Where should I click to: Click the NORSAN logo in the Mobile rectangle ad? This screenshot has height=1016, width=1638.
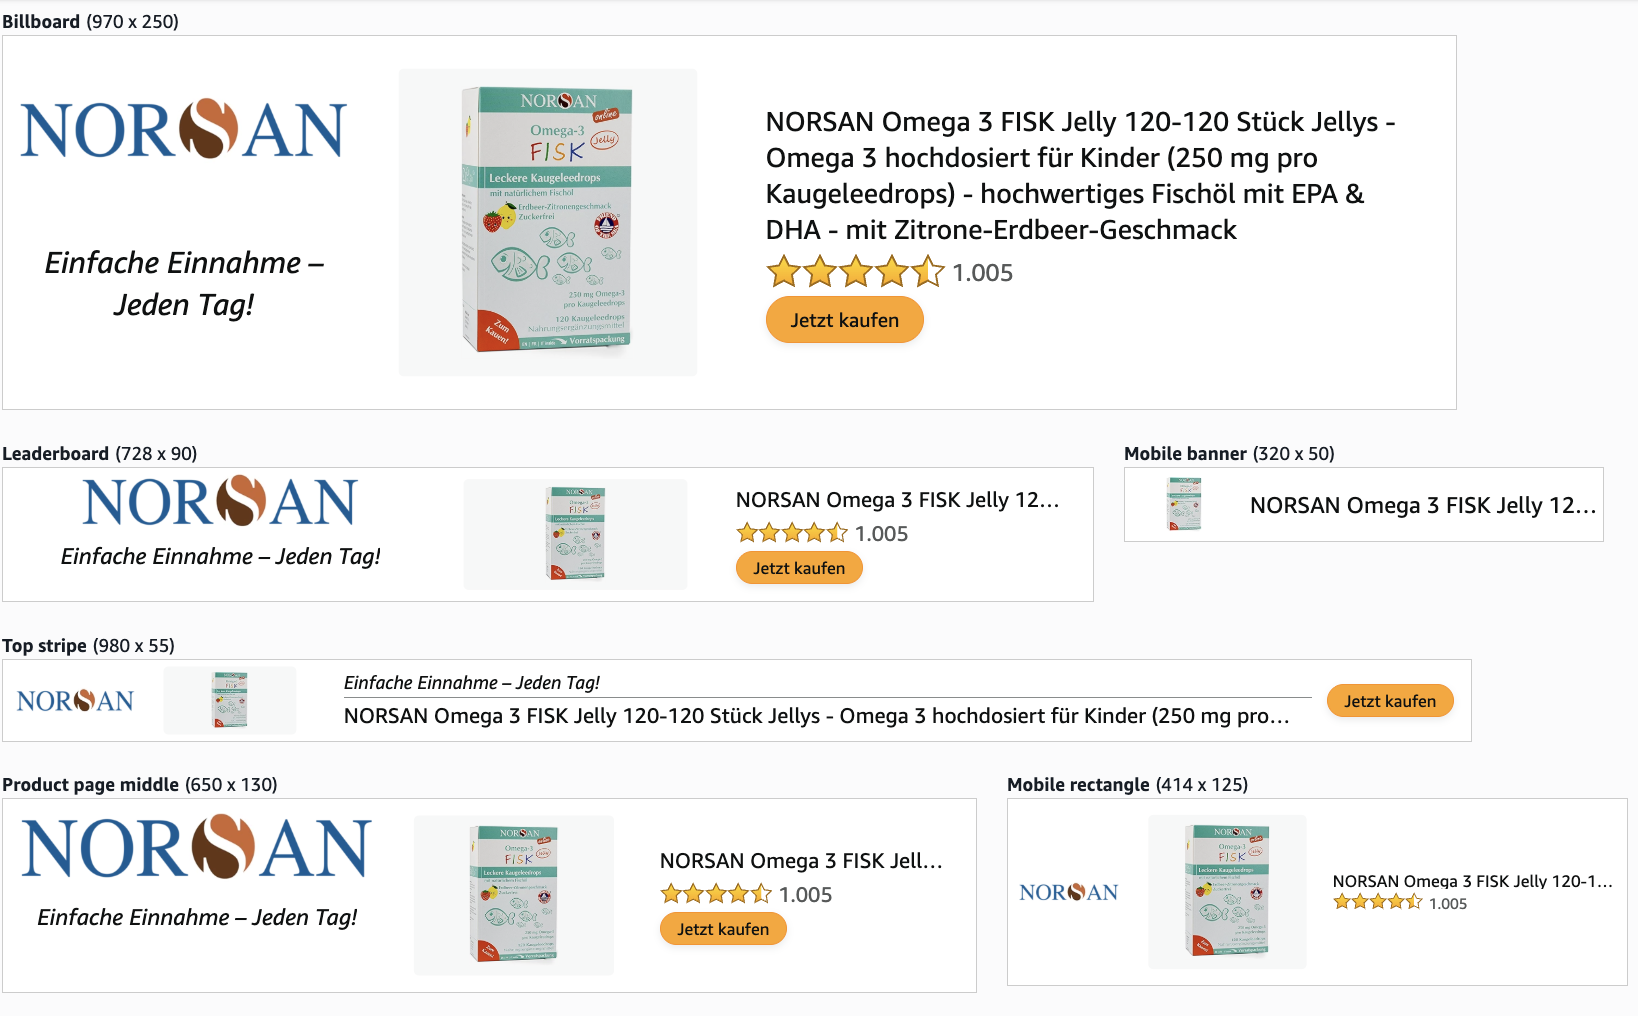tap(1068, 892)
